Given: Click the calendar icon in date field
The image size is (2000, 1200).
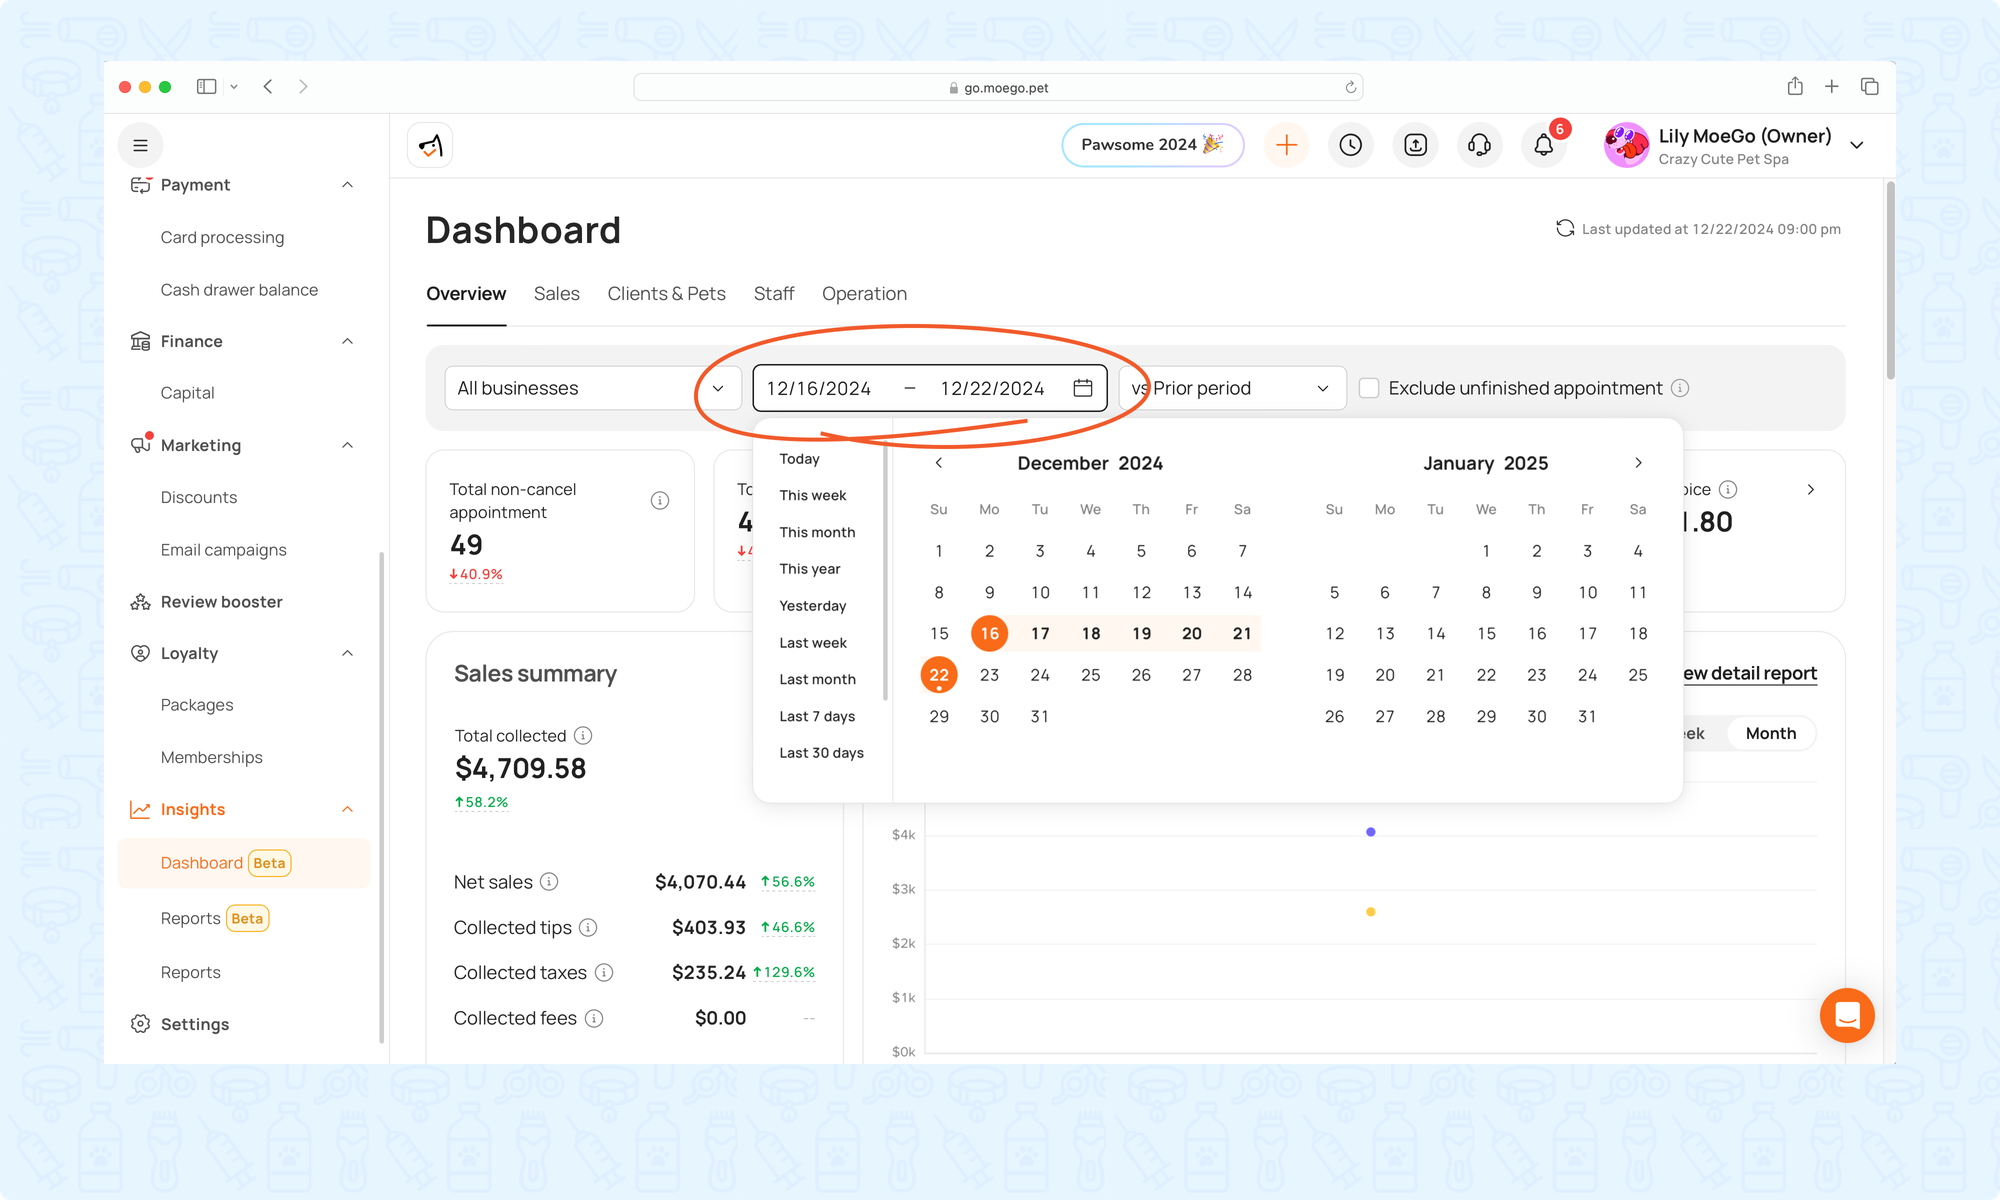Looking at the screenshot, I should [1082, 388].
